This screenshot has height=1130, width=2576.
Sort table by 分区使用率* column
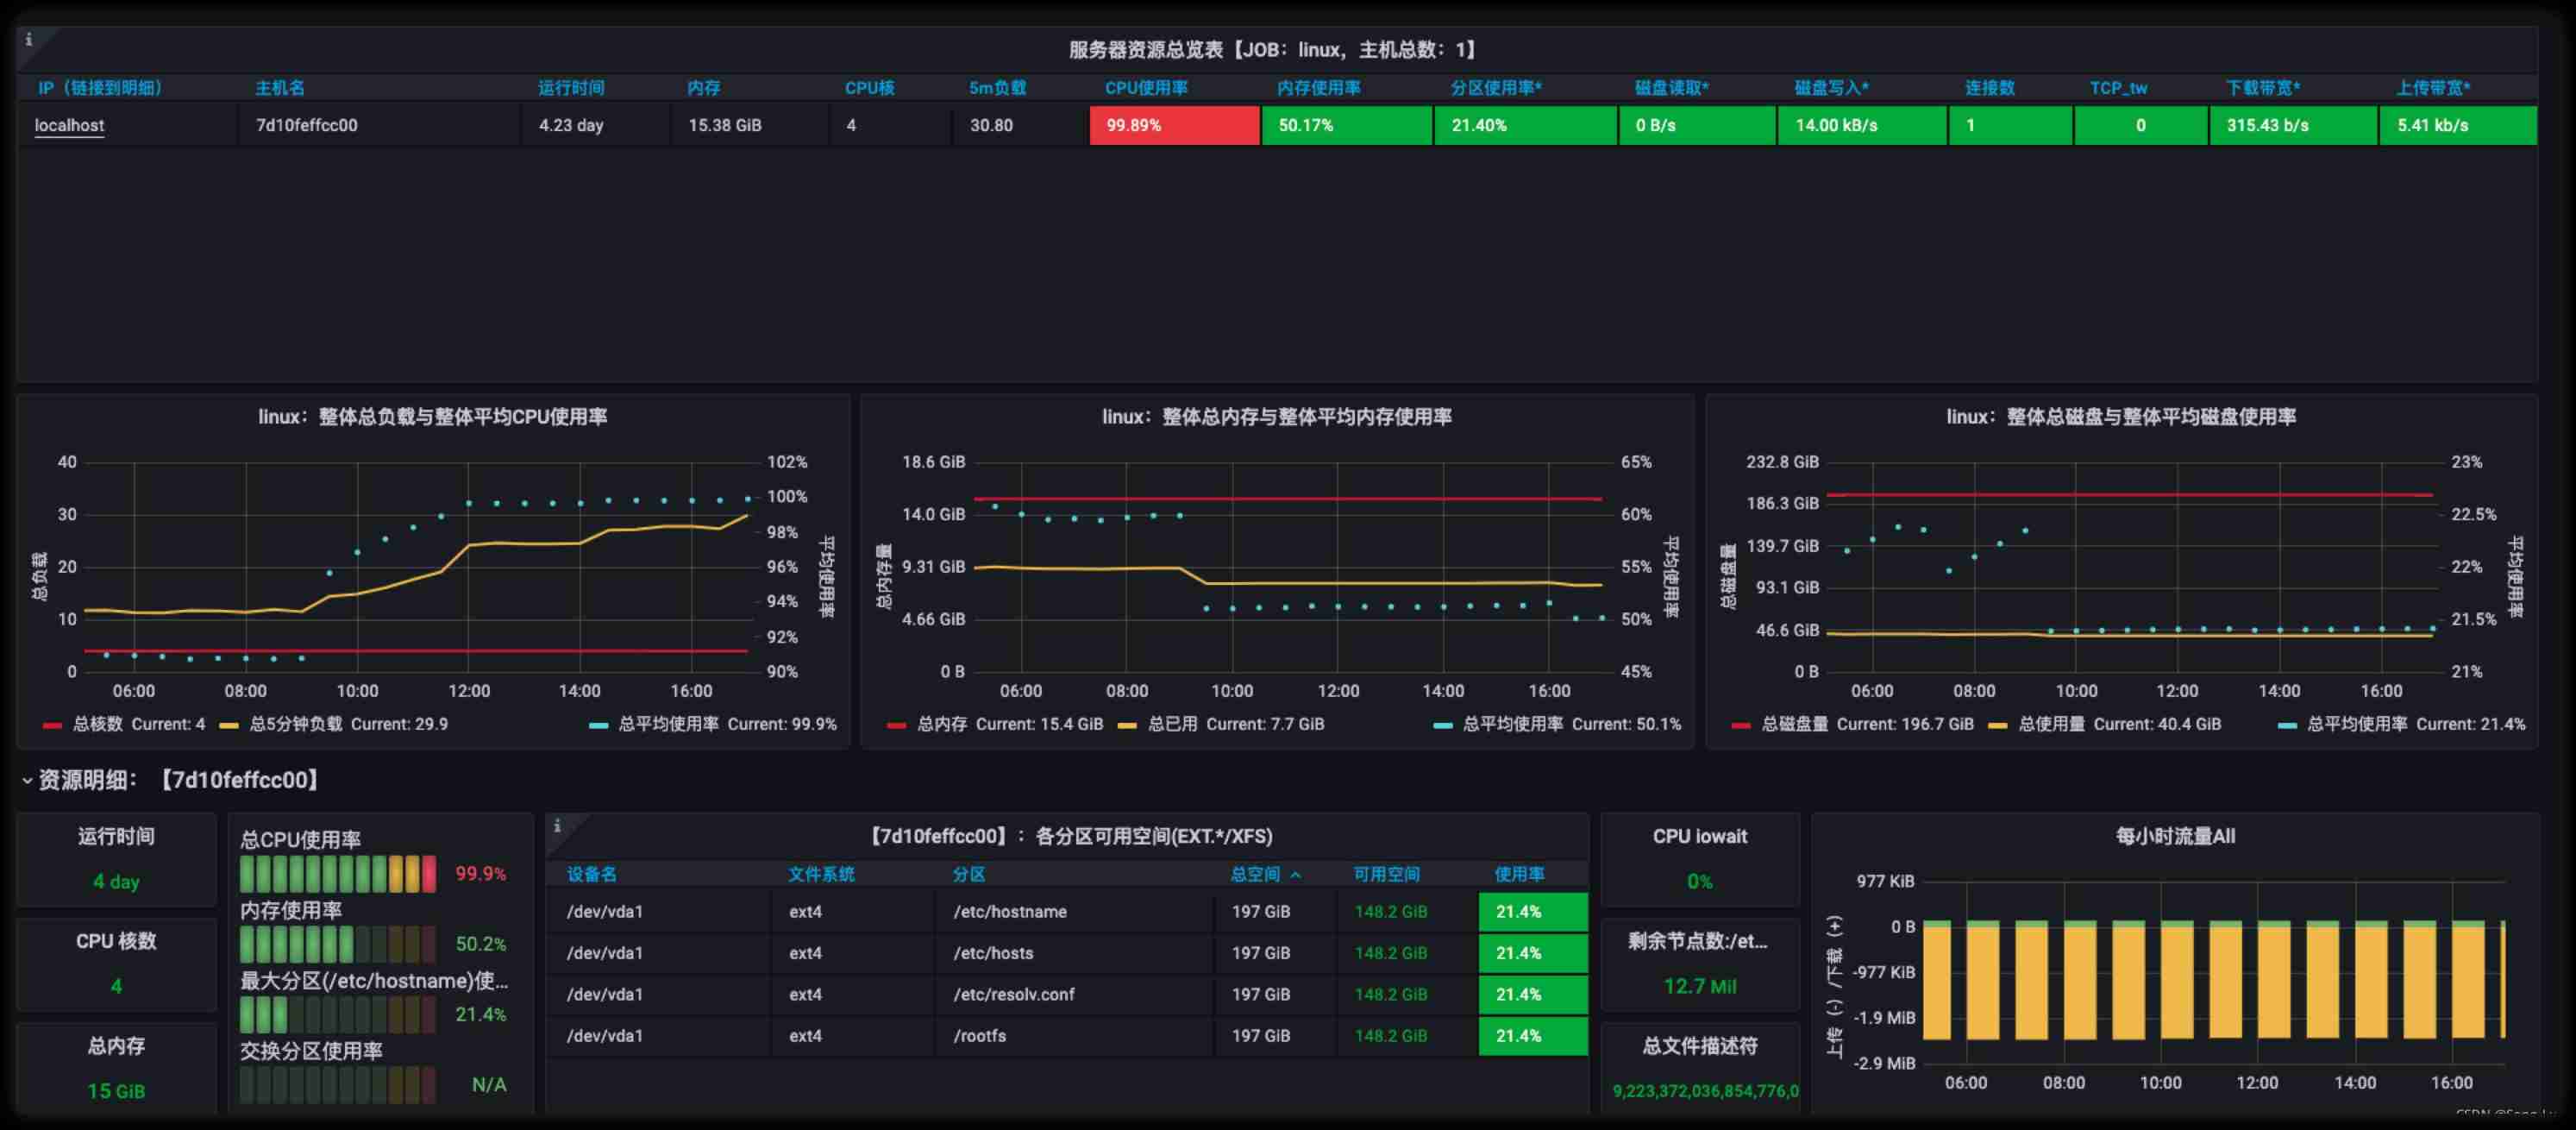tap(1496, 88)
